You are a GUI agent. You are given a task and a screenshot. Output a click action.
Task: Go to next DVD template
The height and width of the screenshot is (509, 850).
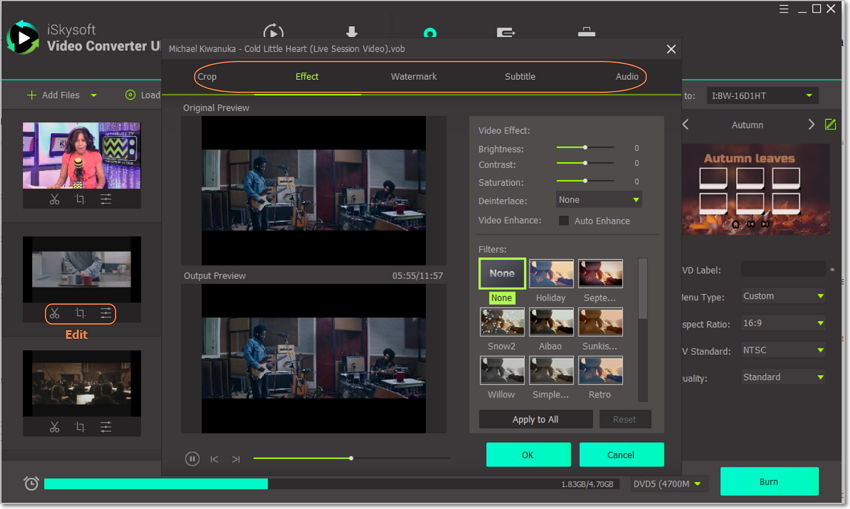[812, 125]
